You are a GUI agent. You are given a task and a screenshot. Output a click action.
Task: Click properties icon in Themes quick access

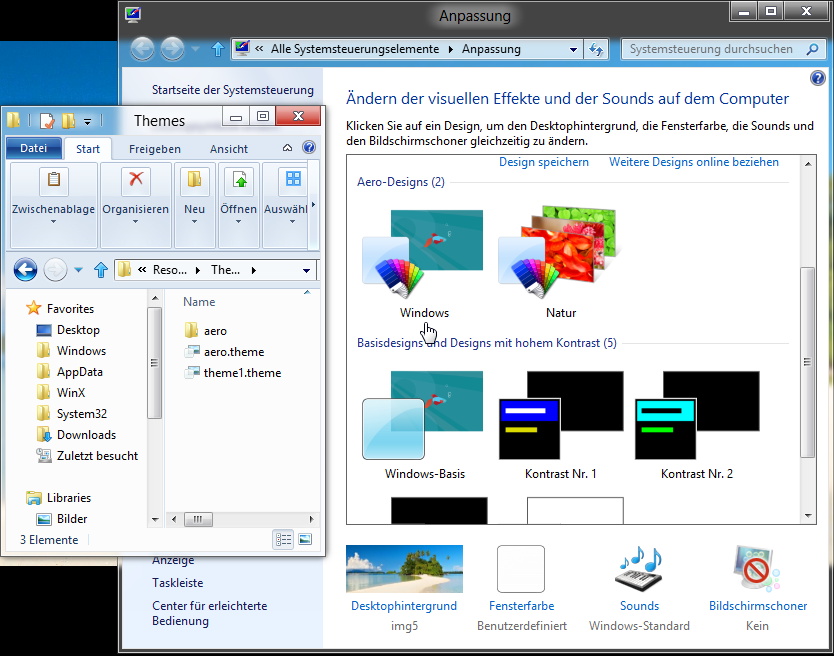[x=47, y=121]
